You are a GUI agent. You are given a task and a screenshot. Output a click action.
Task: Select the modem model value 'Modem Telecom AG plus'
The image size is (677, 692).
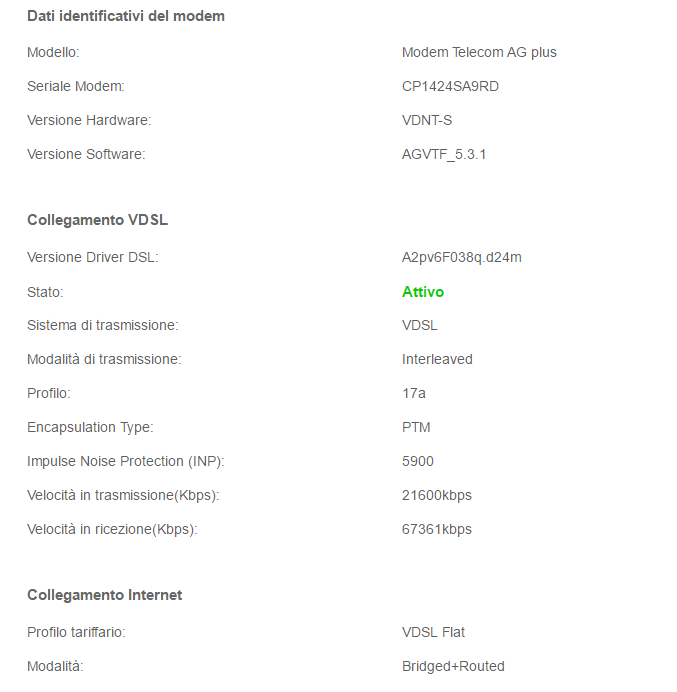tap(479, 53)
